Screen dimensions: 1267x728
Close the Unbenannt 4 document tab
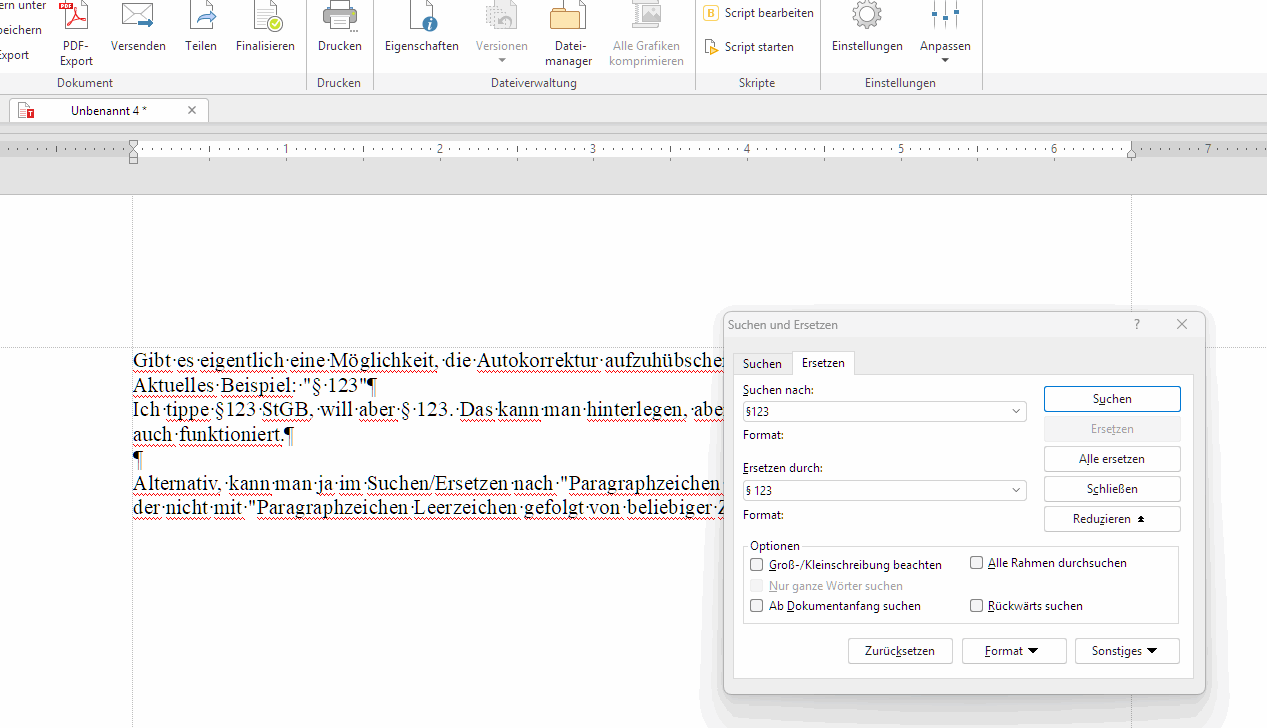click(192, 110)
